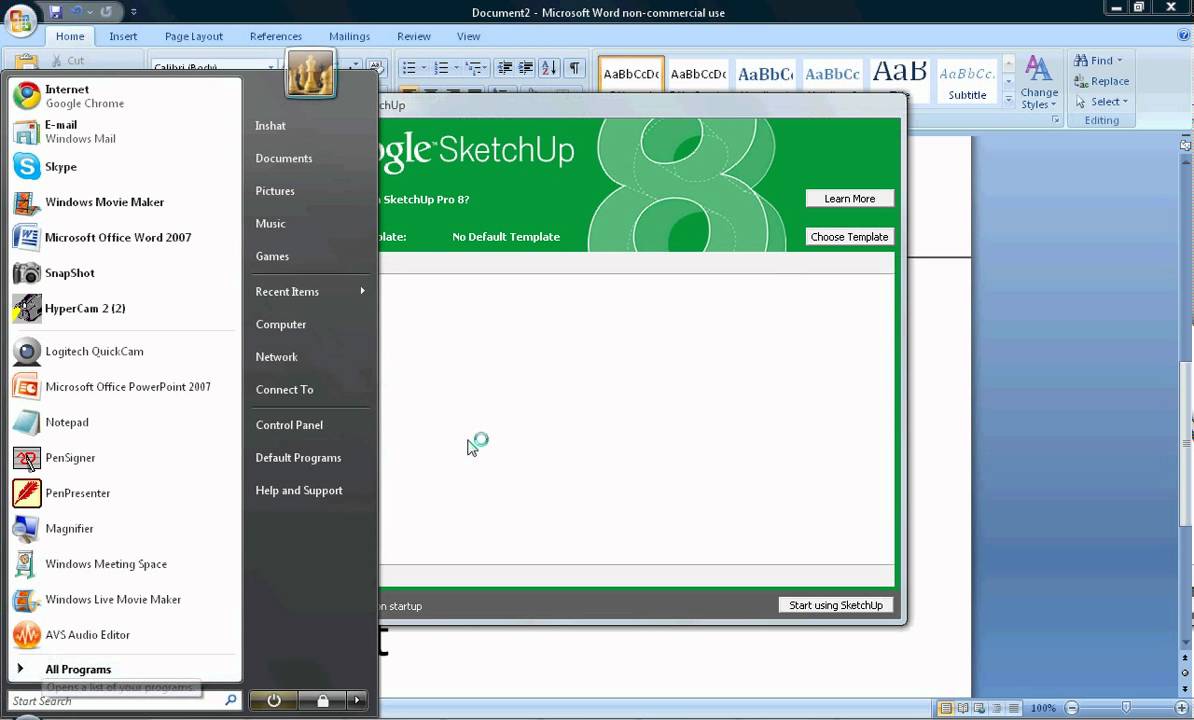Open the Undo history dropdown arrow
This screenshot has height=720, width=1194.
(90, 11)
